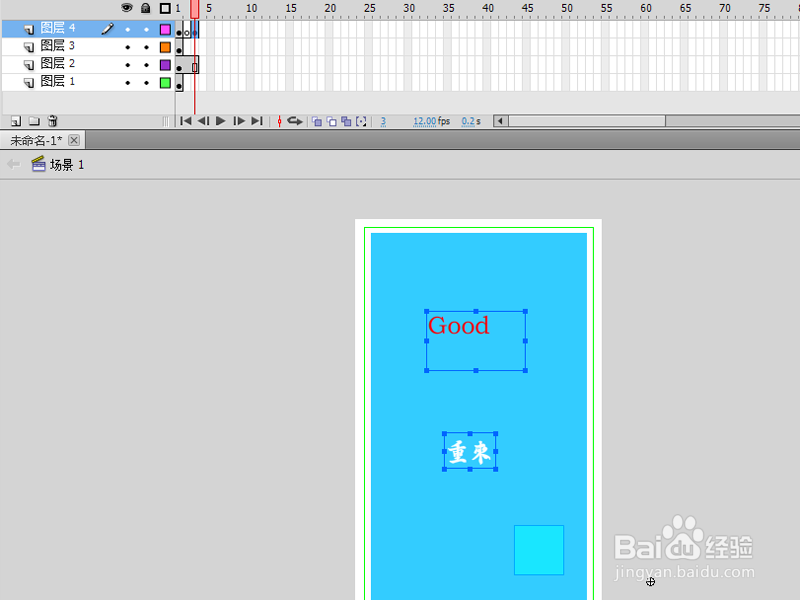Image resolution: width=800 pixels, height=600 pixels.
Task: Click frame 30 on the timeline ruler
Action: [407, 9]
